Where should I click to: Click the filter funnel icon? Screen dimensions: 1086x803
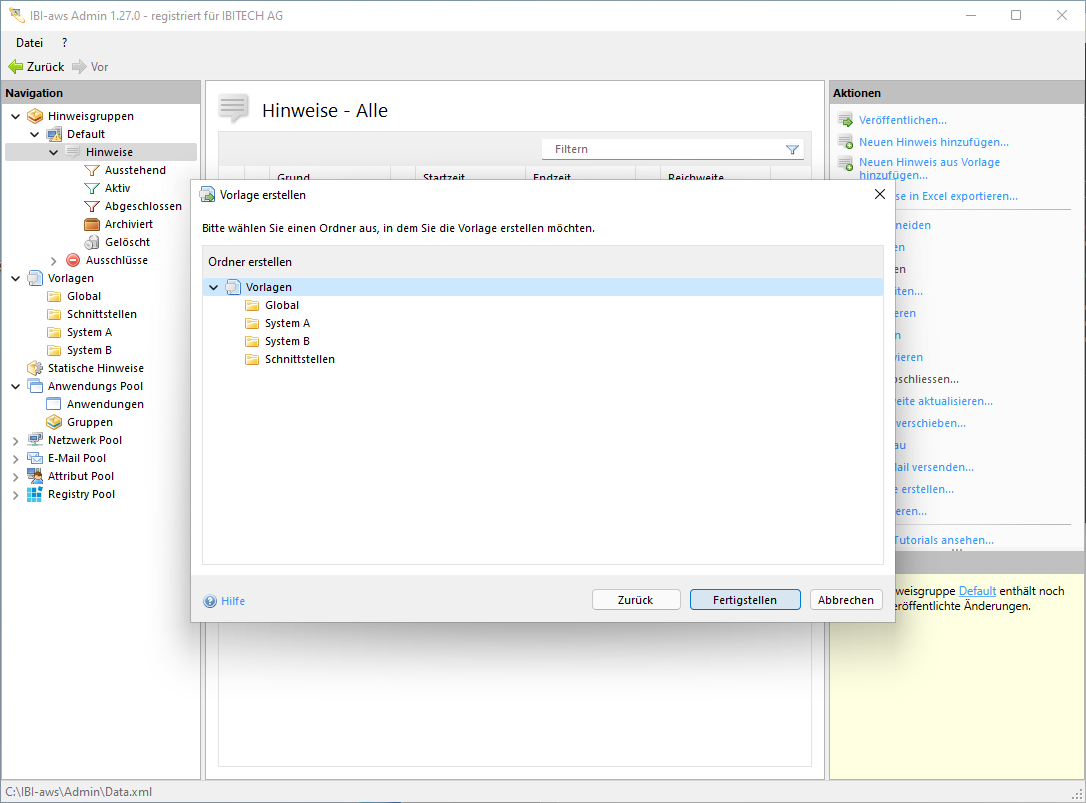coord(792,149)
